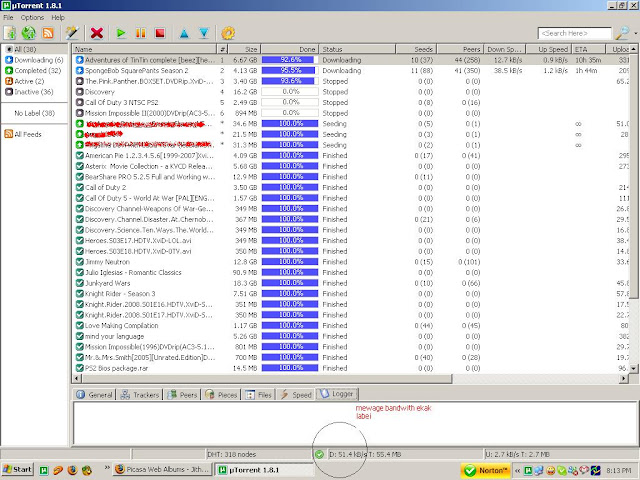Viewport: 640px width, 480px height.
Task: Open the Windows Start button
Action: click(x=17, y=470)
